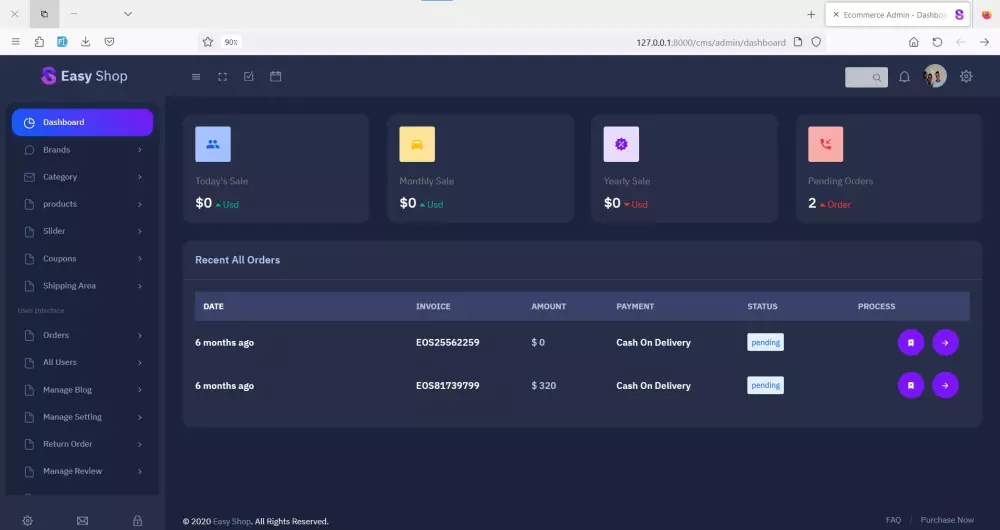Viewport: 1000px width, 530px height.
Task: Open the Brands menu item
Action: click(x=82, y=150)
